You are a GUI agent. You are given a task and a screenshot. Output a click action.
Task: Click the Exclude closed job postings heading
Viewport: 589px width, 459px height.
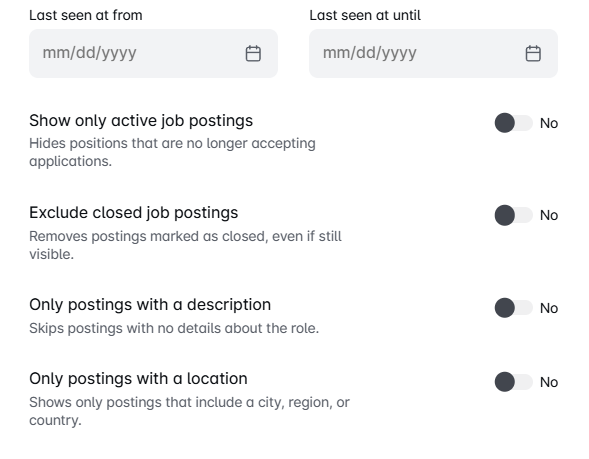(134, 213)
